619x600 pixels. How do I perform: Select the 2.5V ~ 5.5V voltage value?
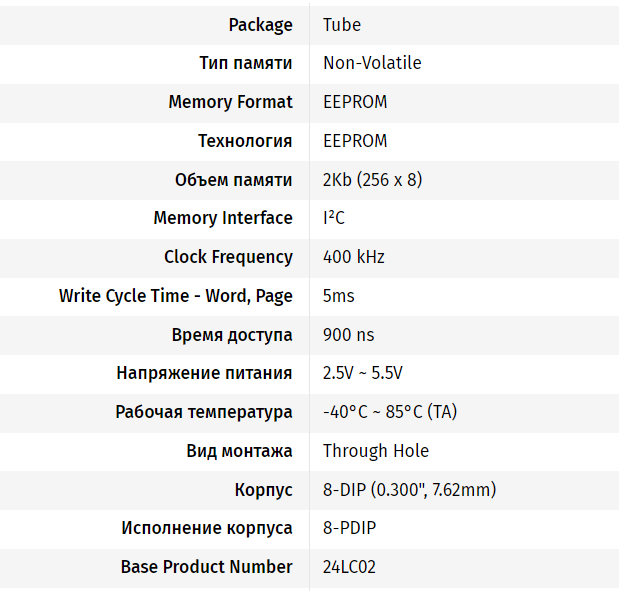(362, 373)
